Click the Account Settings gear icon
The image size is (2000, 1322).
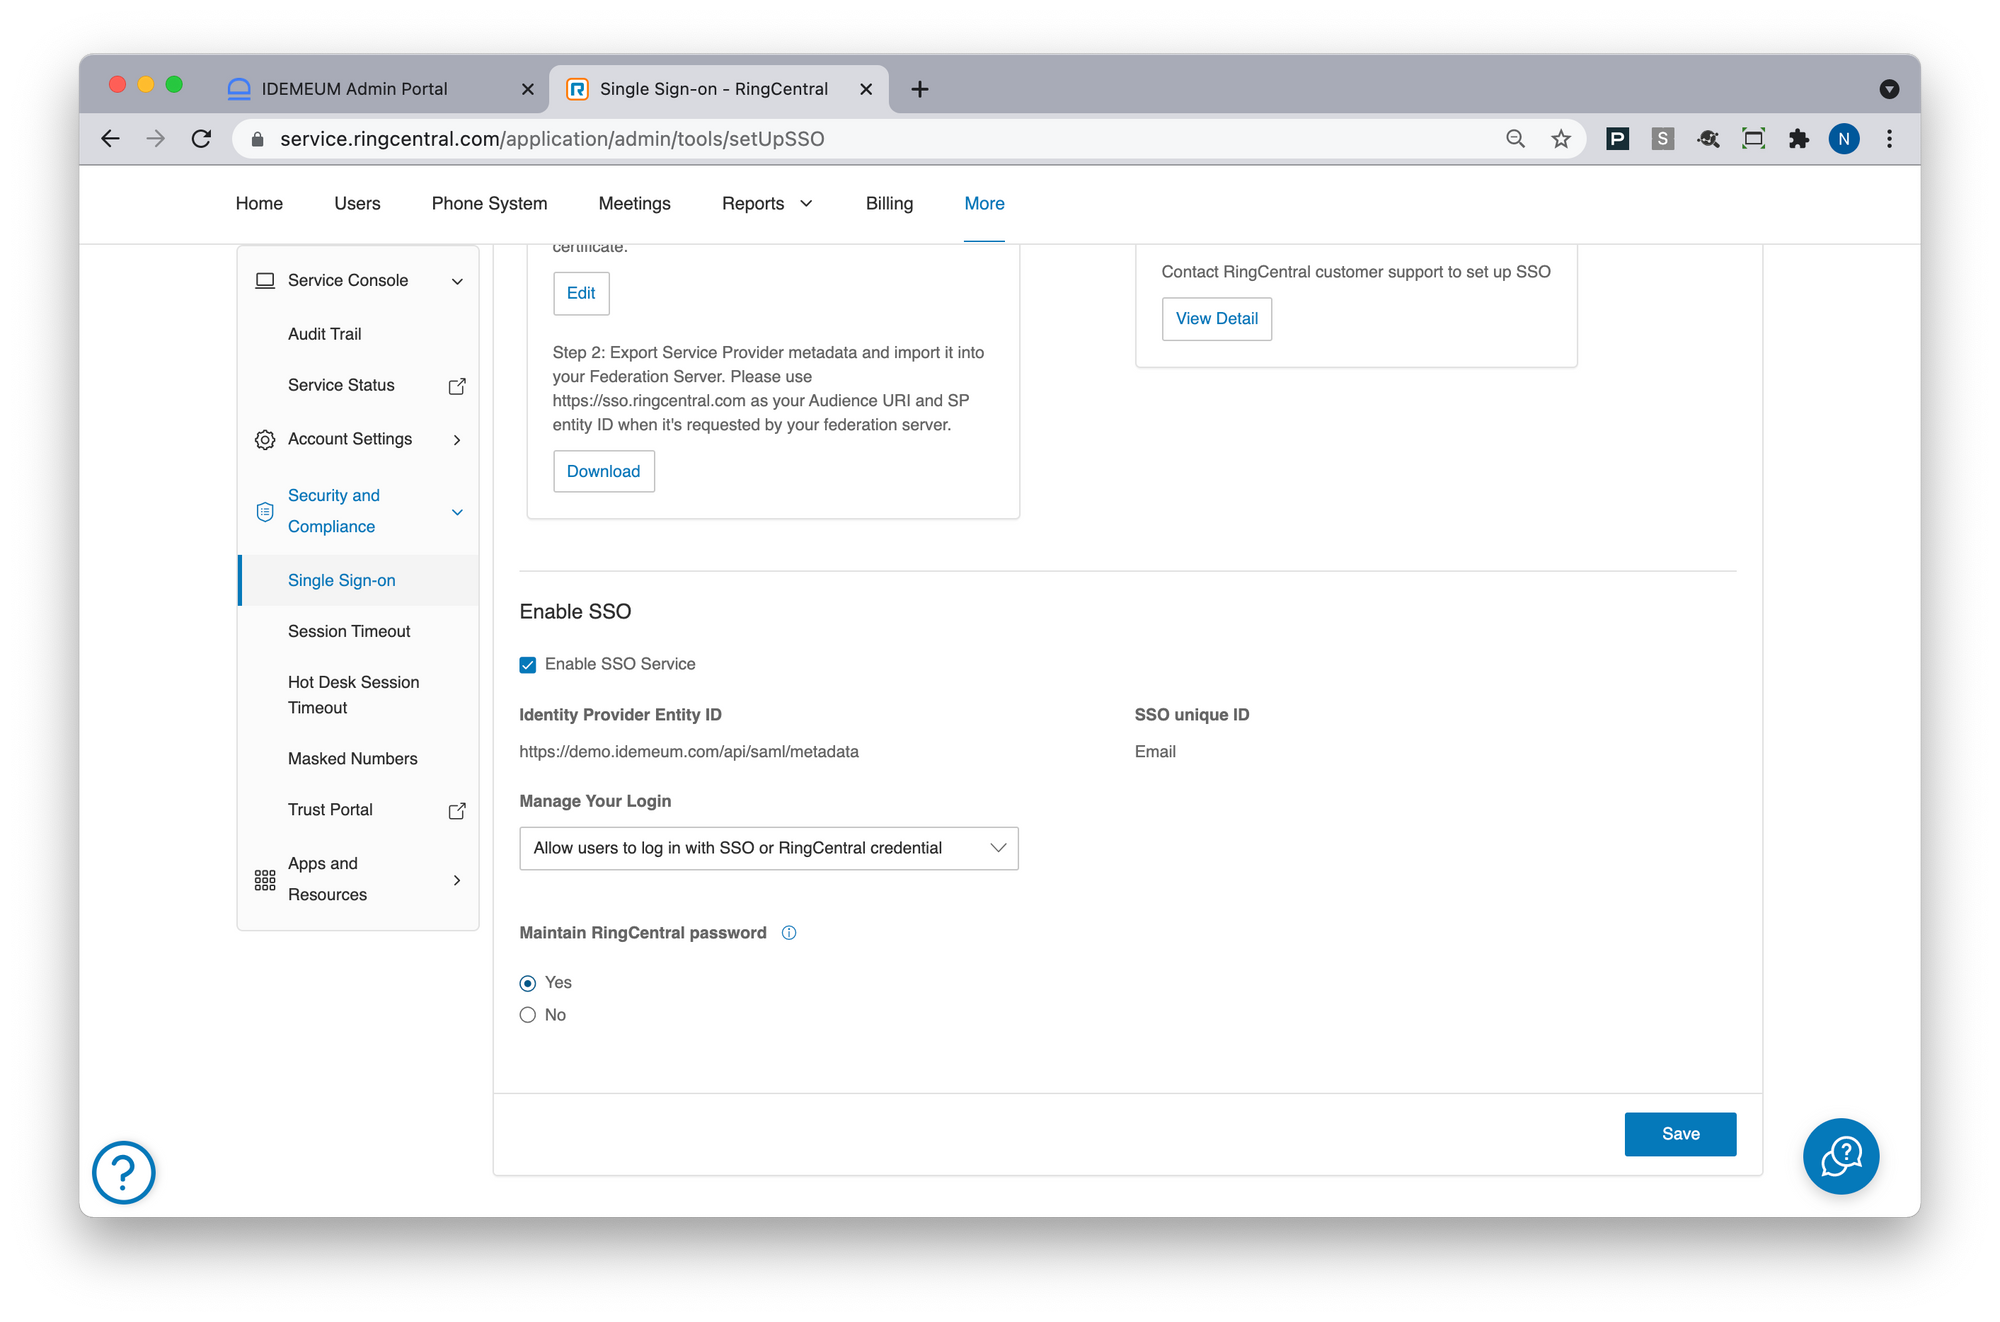(x=265, y=440)
